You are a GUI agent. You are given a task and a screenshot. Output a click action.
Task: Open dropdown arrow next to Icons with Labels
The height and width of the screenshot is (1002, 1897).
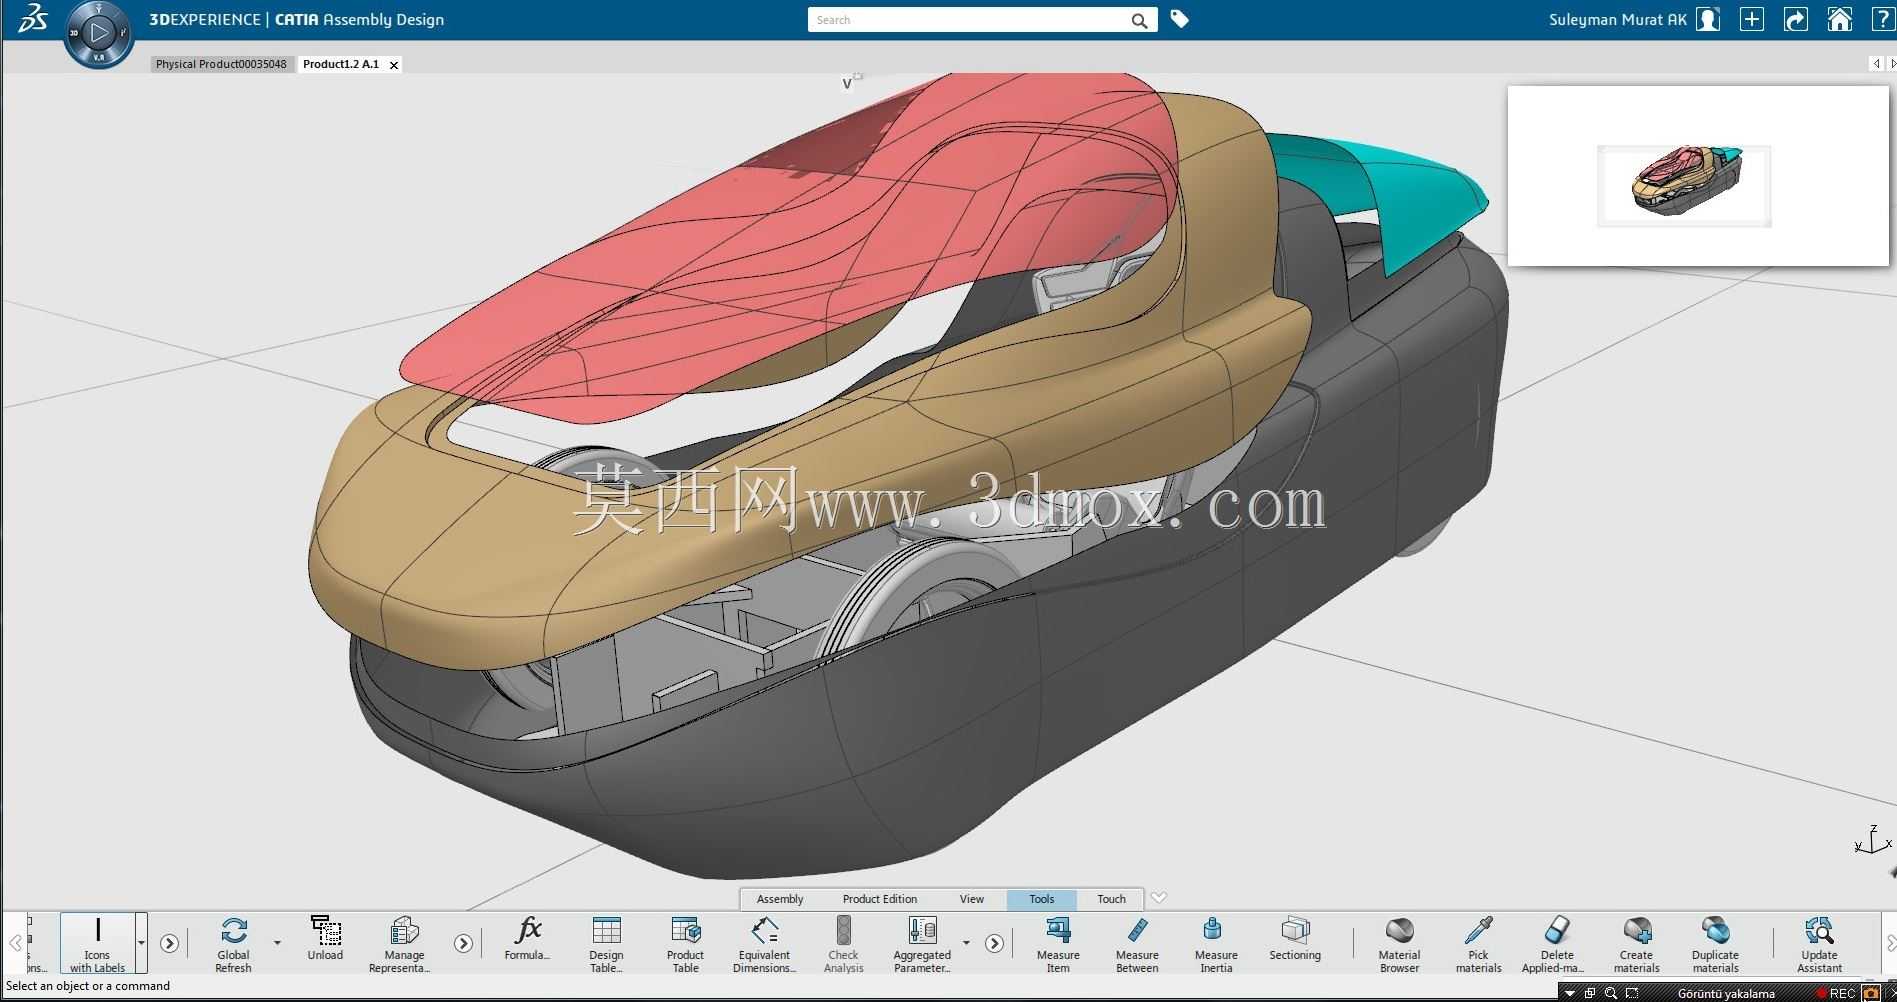[x=141, y=943]
